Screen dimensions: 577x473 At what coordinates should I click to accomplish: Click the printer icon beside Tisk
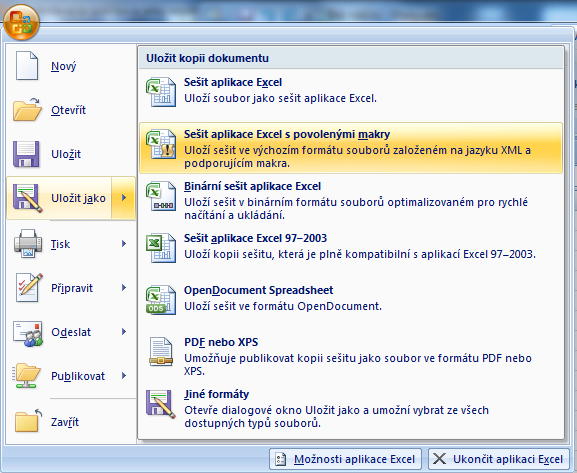pyautogui.click(x=28, y=244)
